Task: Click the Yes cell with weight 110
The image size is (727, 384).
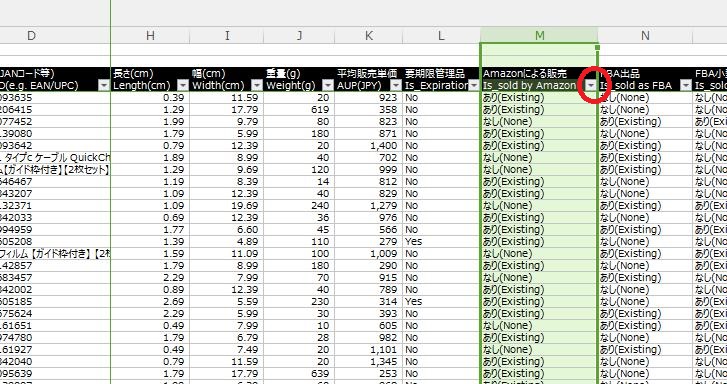Action: point(441,242)
